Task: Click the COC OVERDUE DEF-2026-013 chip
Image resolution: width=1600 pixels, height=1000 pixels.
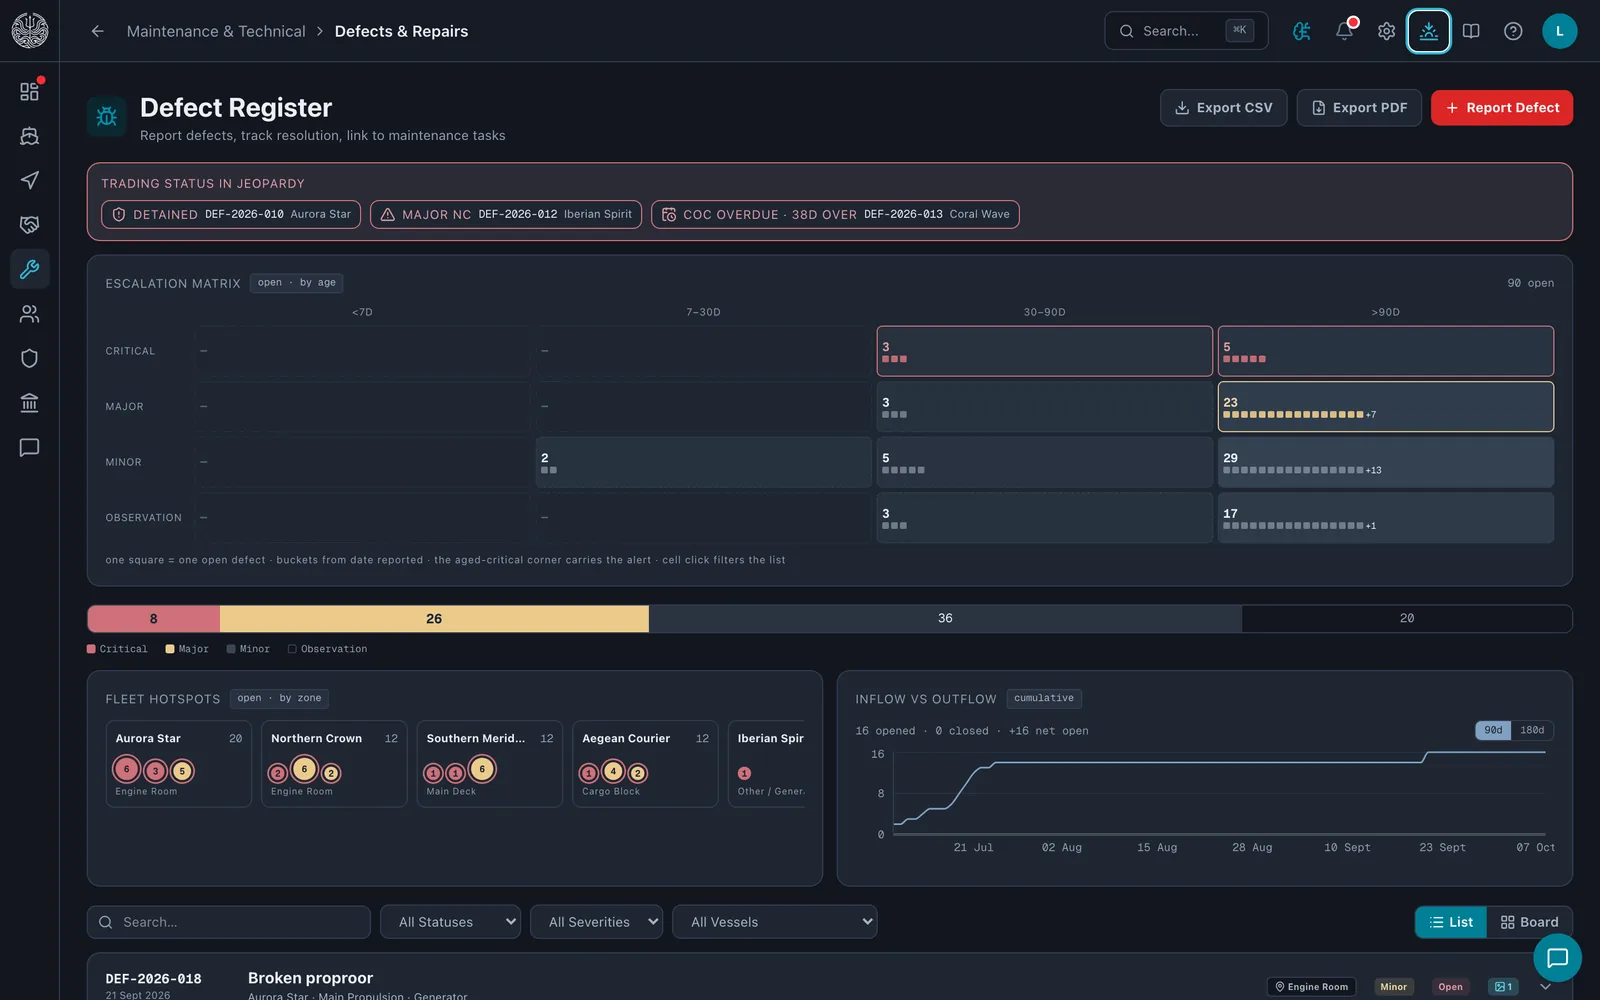Action: 835,214
